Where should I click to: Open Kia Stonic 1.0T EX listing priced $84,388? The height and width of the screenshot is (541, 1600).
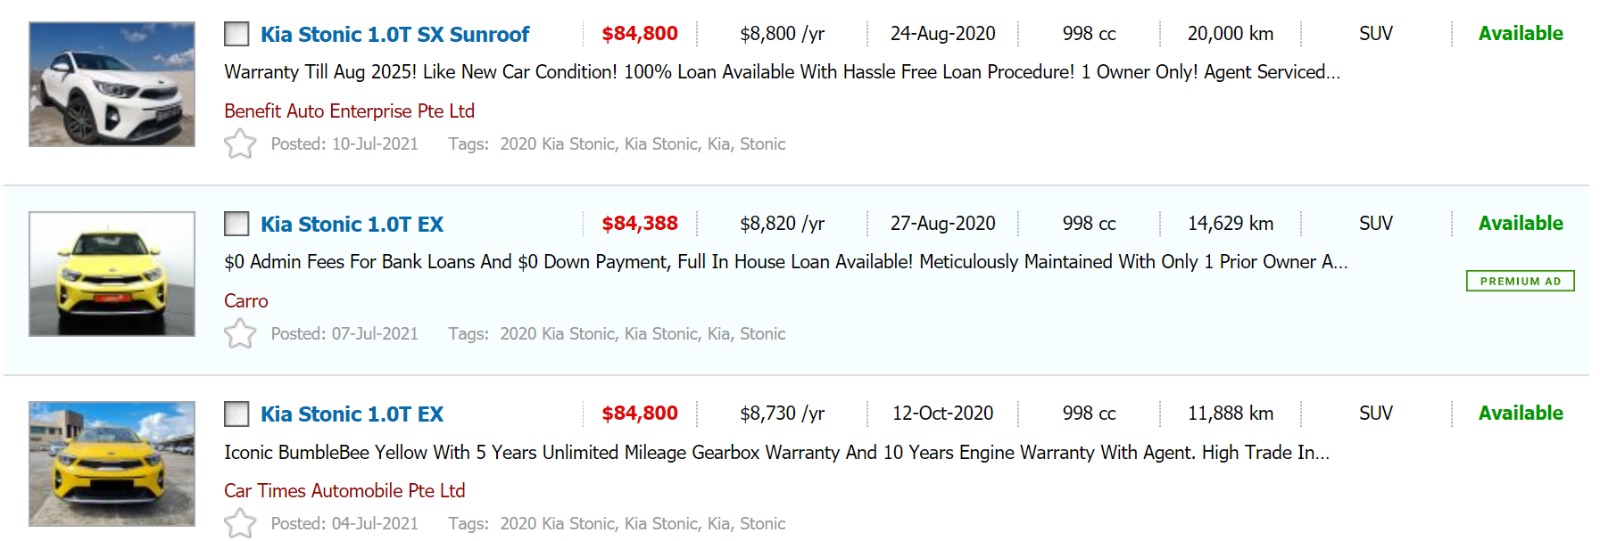pyautogui.click(x=352, y=224)
